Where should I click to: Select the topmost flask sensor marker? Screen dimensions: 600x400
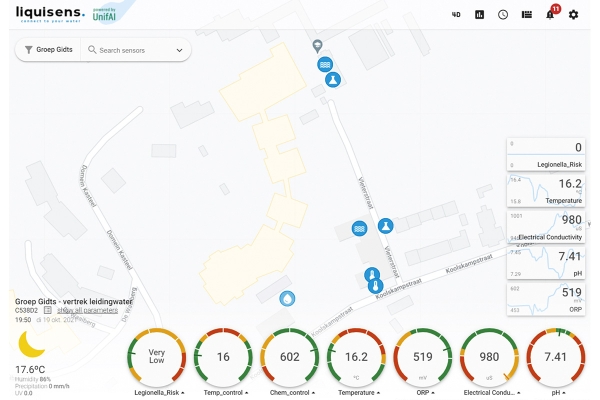pos(333,80)
